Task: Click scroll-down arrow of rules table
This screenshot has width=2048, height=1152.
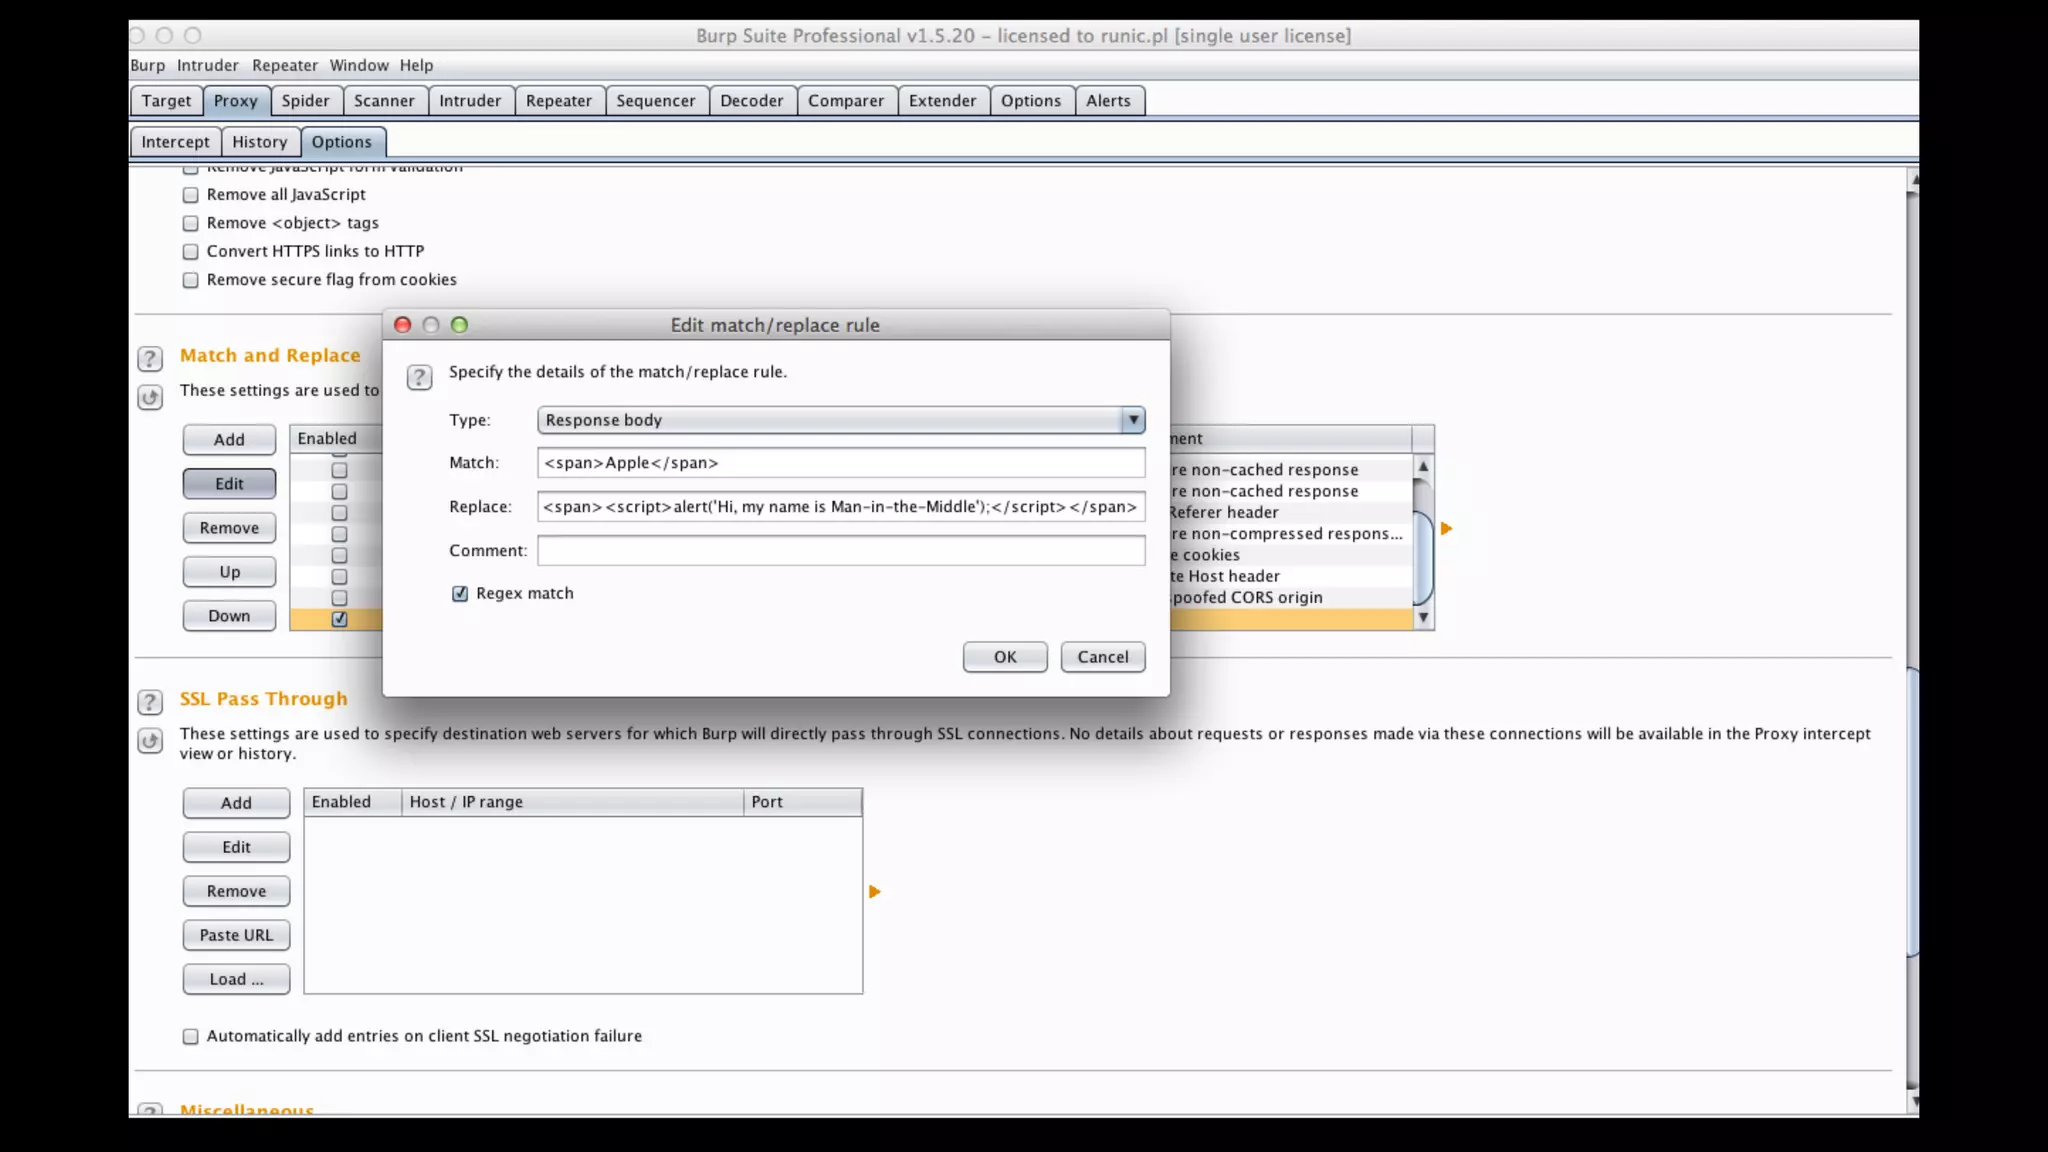Action: (x=1423, y=618)
